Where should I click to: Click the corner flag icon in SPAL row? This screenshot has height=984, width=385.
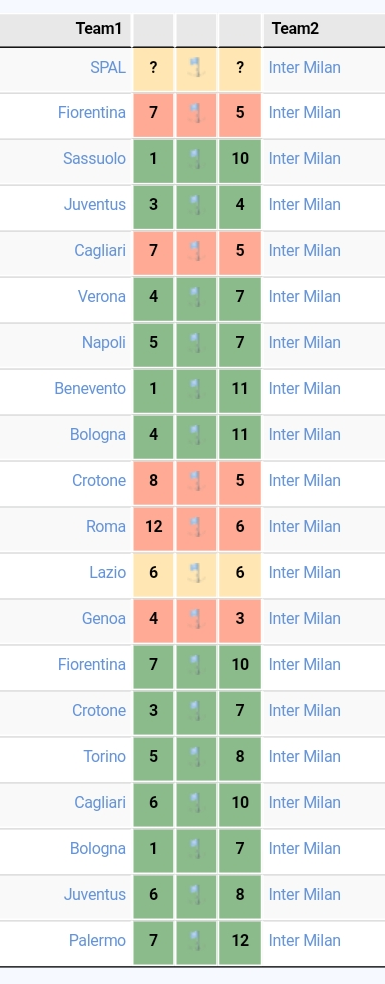[196, 67]
